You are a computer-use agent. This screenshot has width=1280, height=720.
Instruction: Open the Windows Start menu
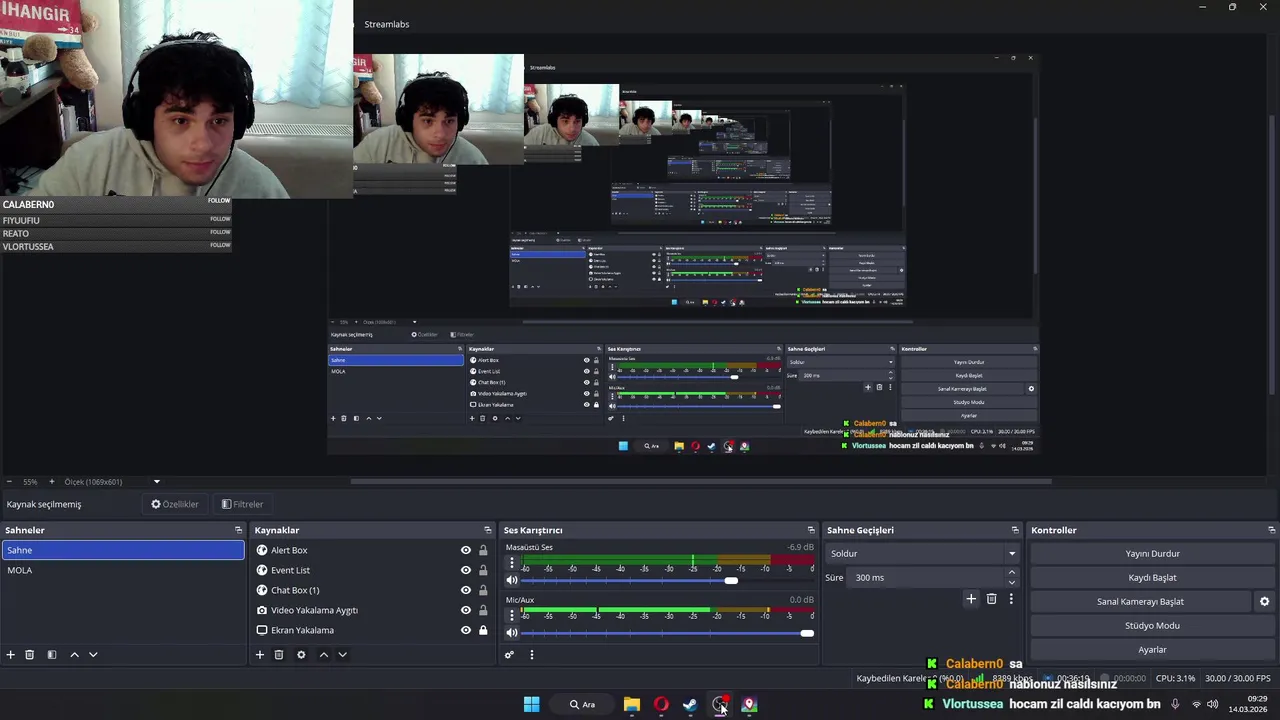click(532, 705)
